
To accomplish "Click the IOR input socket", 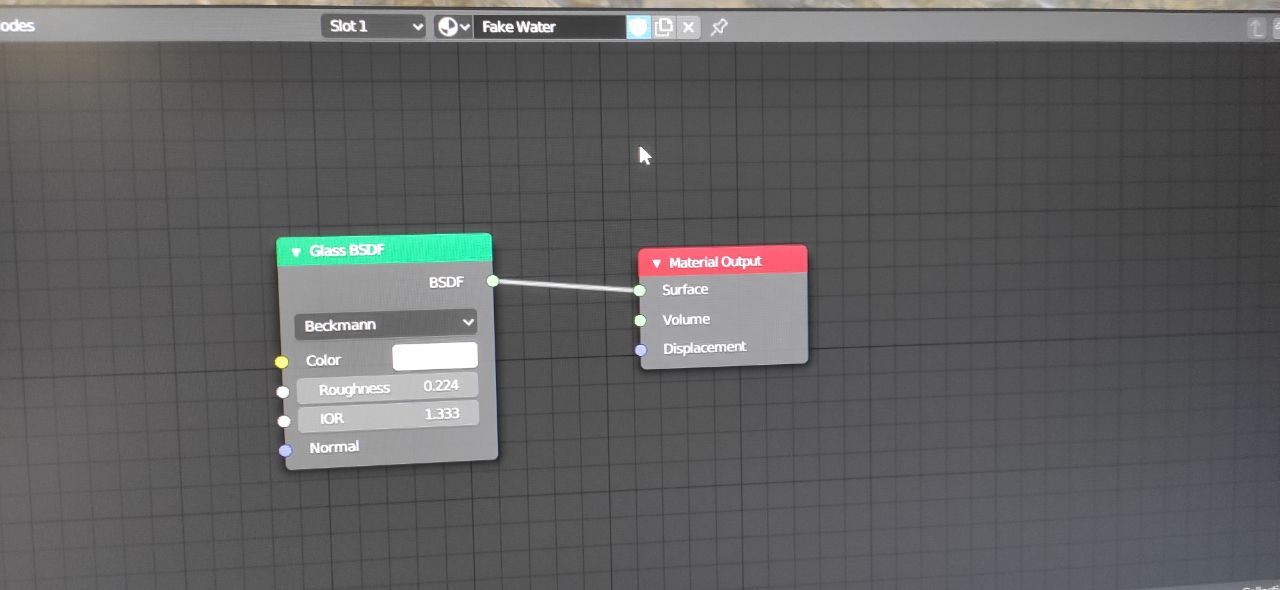I will click(284, 420).
